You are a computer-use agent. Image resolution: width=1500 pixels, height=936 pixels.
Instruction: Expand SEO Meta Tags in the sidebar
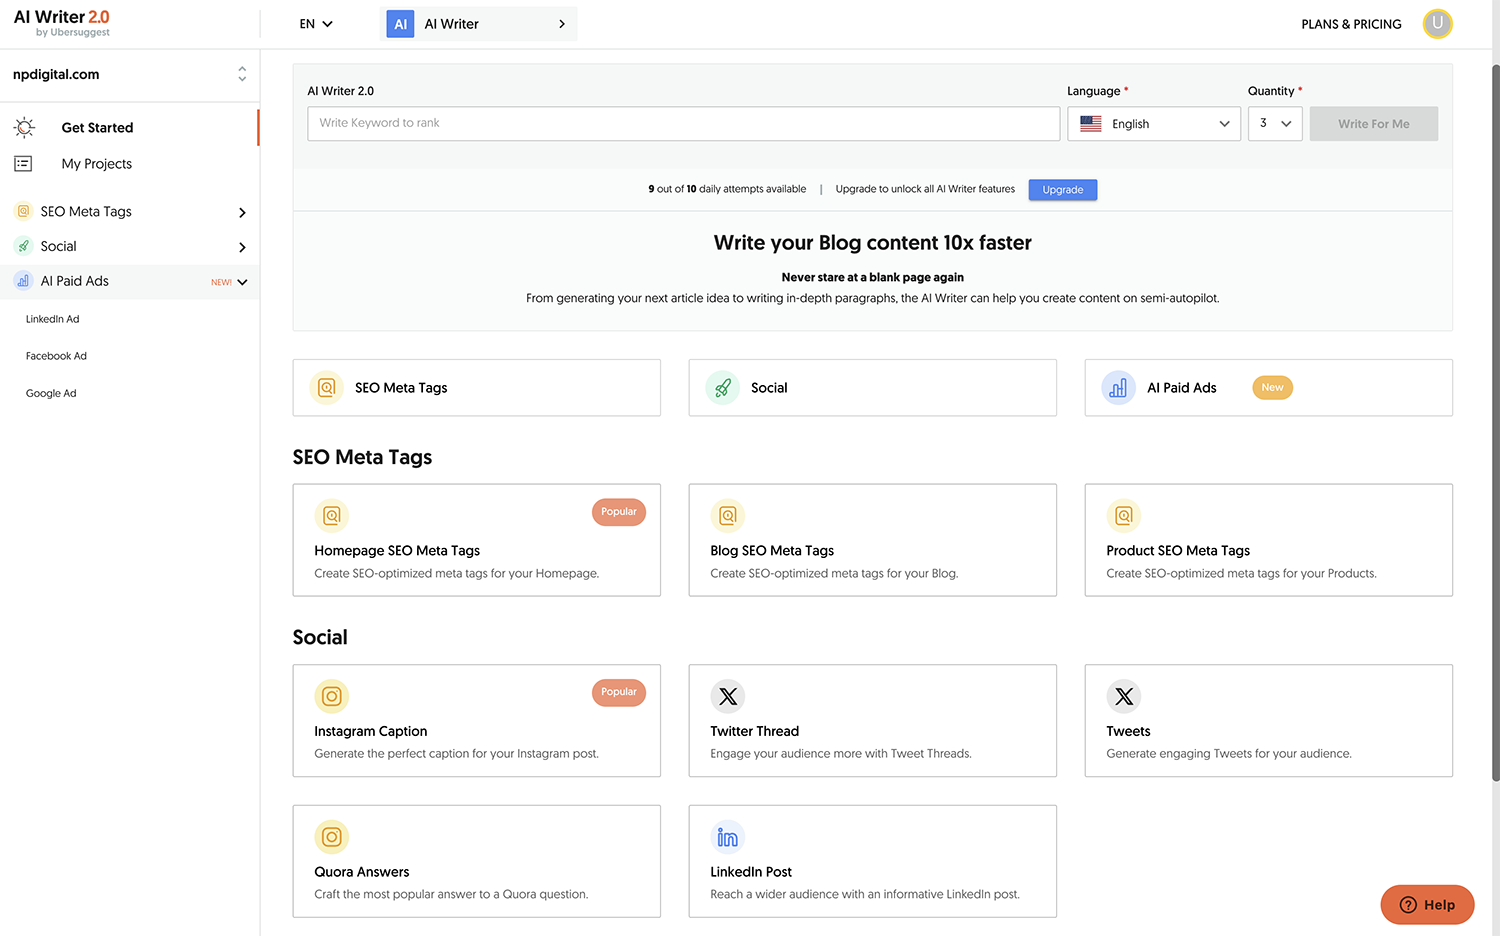[242, 212]
